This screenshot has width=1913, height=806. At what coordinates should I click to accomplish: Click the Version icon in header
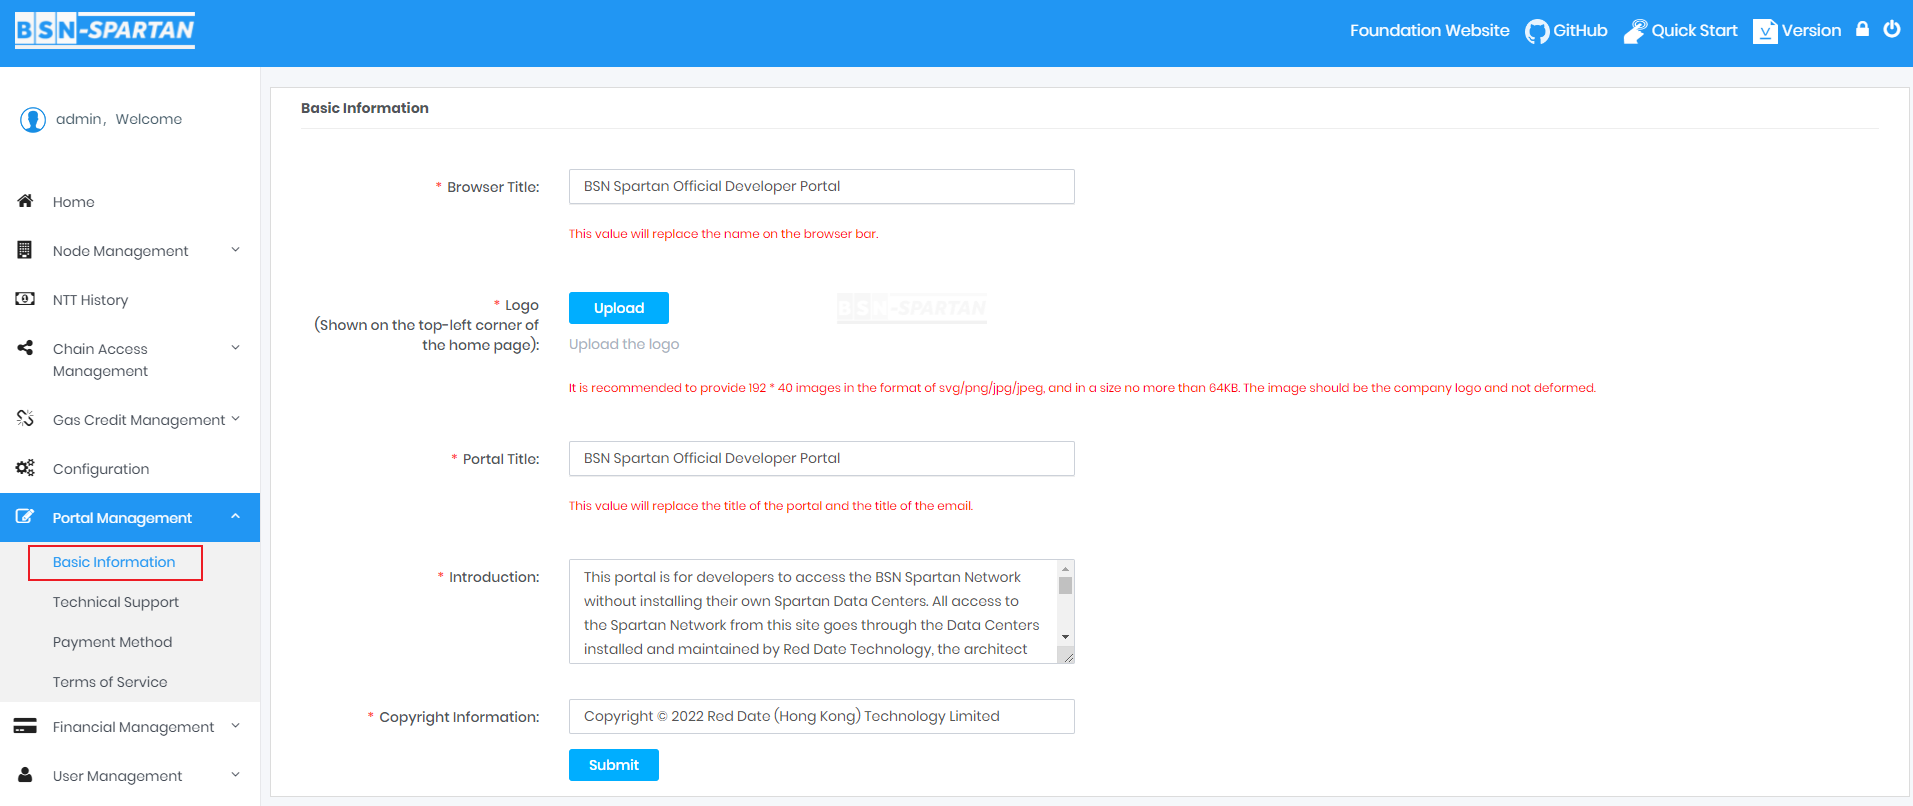[1765, 31]
